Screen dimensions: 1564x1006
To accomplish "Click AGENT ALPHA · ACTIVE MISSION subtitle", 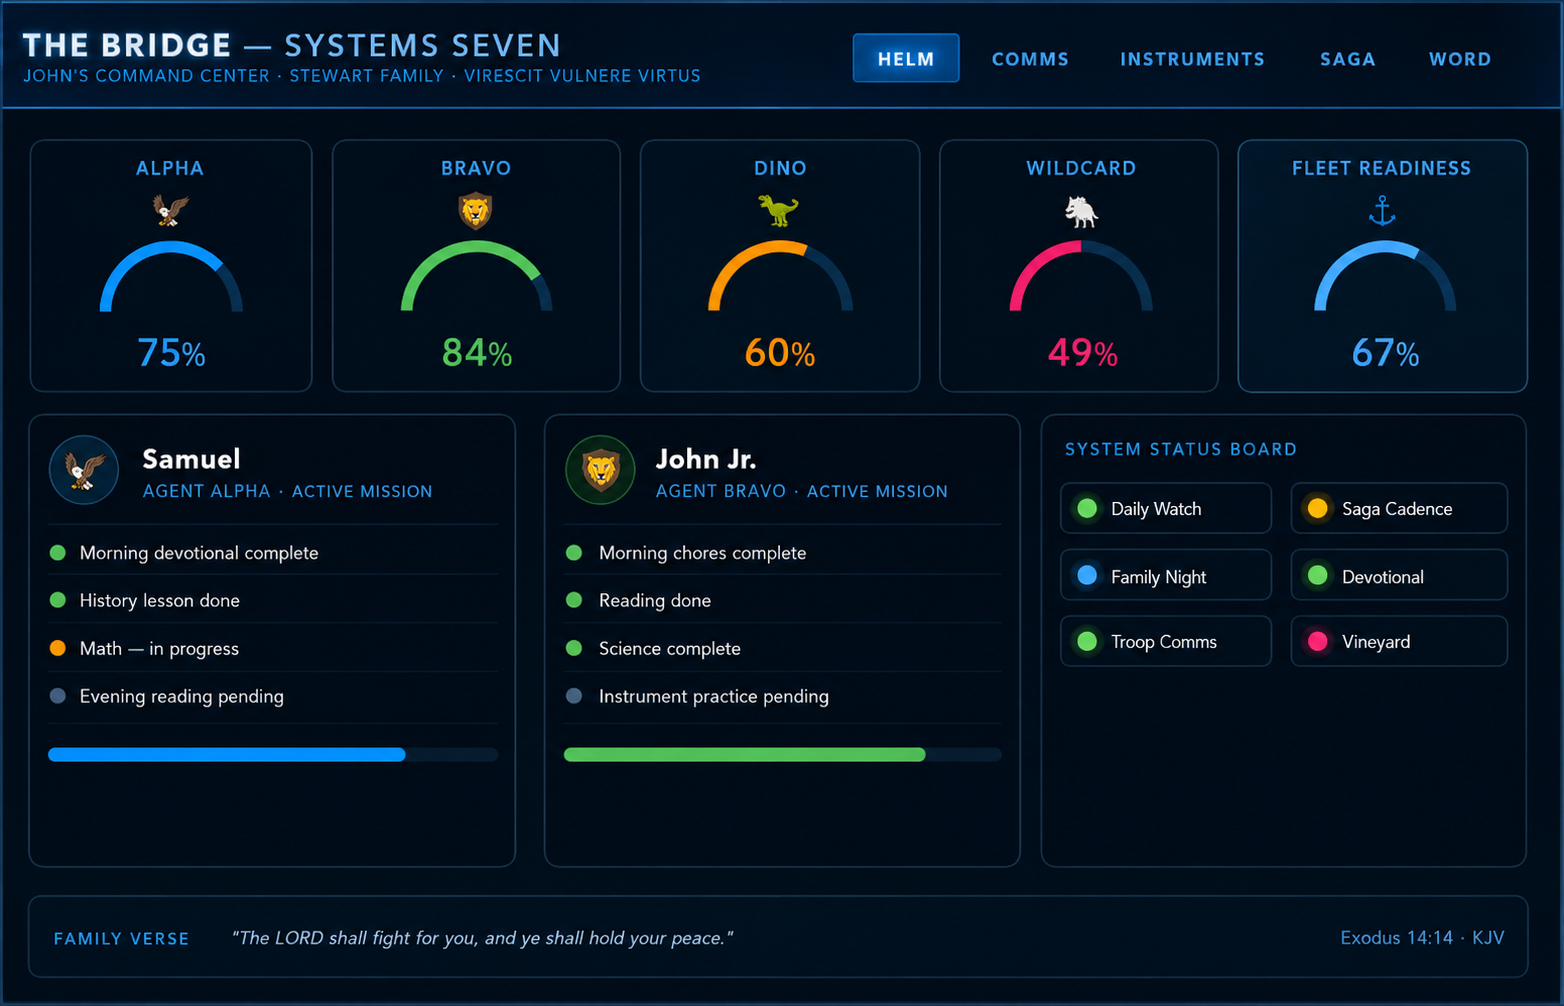I will pos(288,491).
